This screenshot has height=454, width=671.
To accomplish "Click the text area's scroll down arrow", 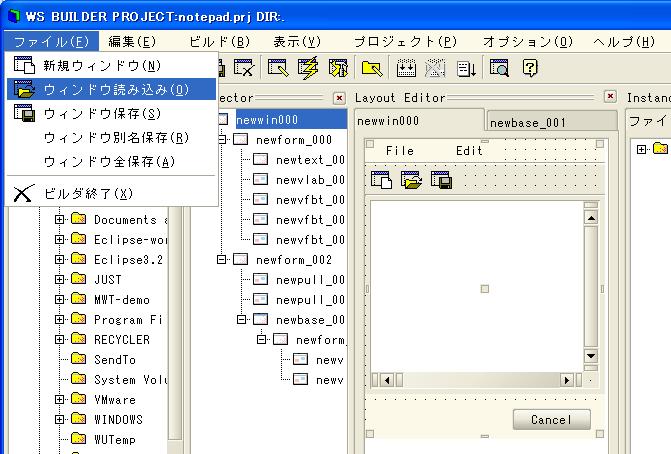I will tap(591, 356).
